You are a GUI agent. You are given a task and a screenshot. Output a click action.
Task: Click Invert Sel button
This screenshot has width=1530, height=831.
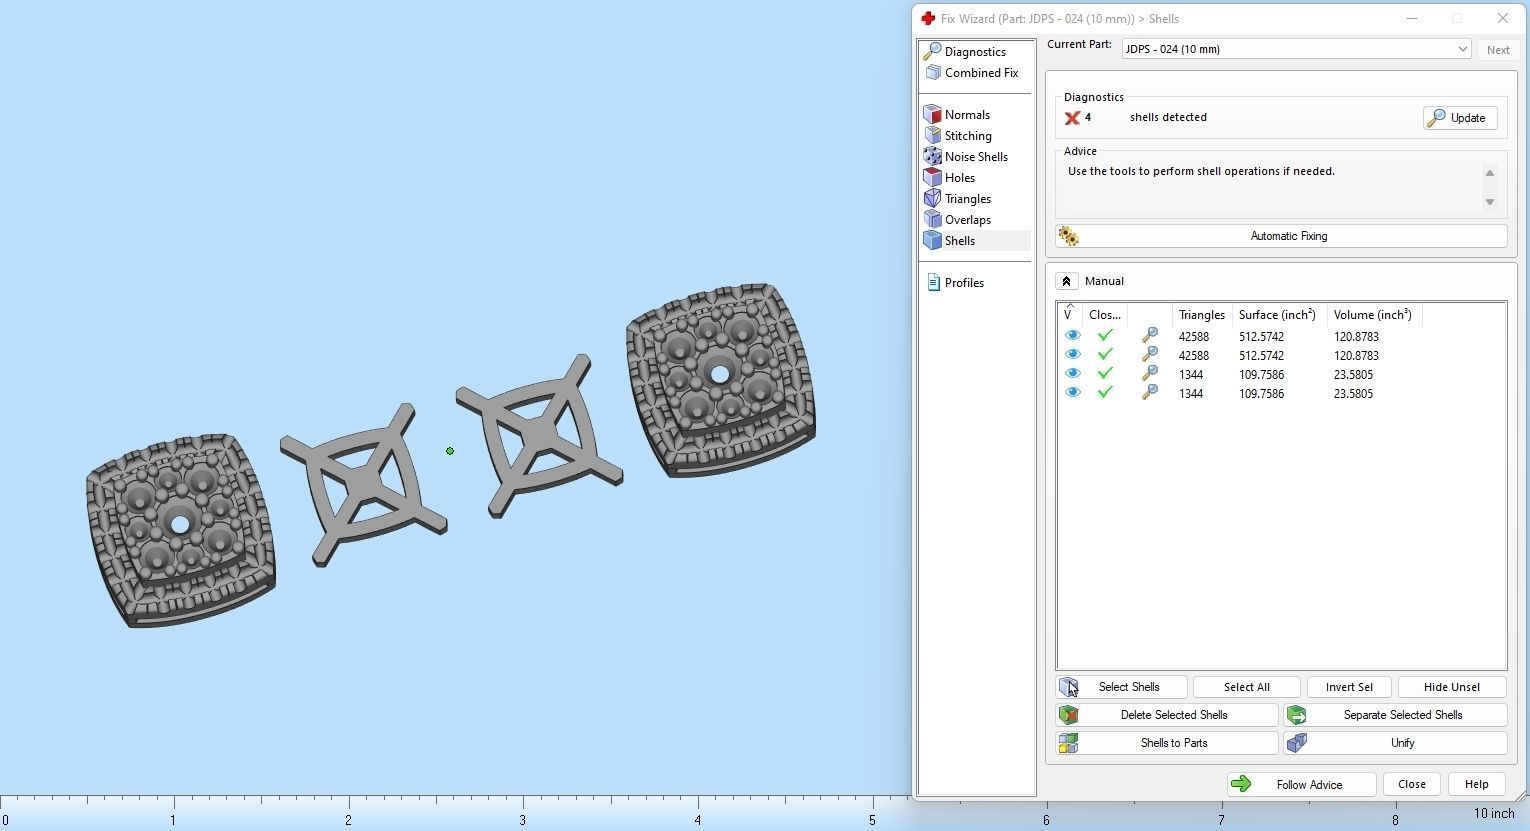[1349, 687]
